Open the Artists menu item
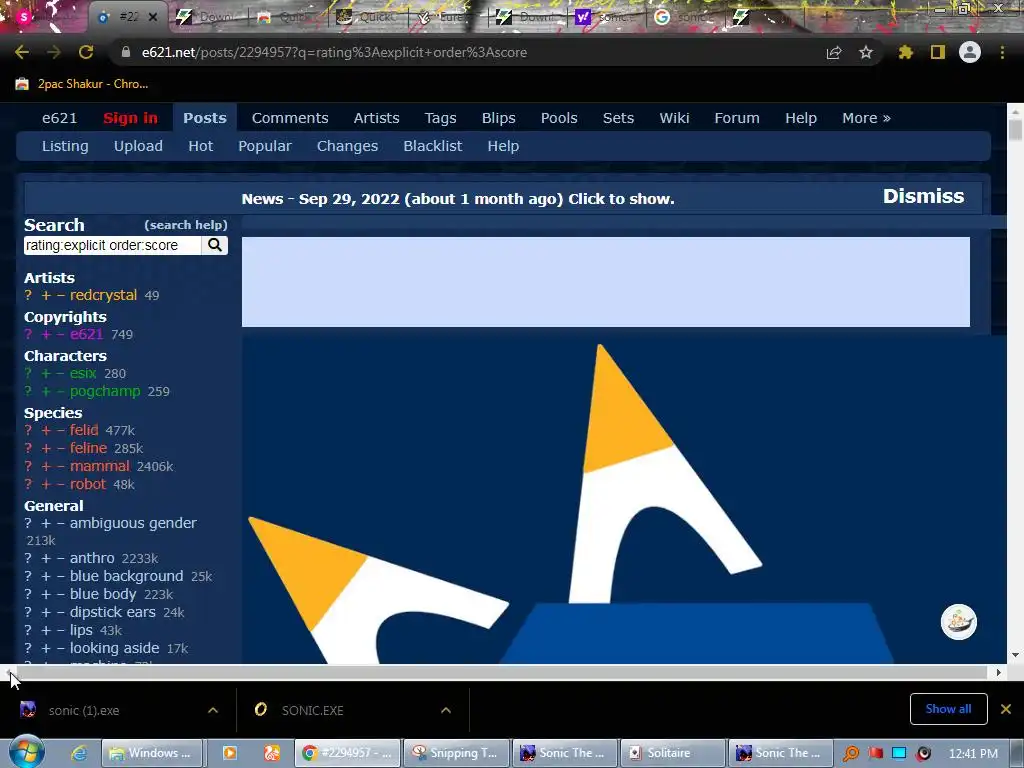 [376, 118]
